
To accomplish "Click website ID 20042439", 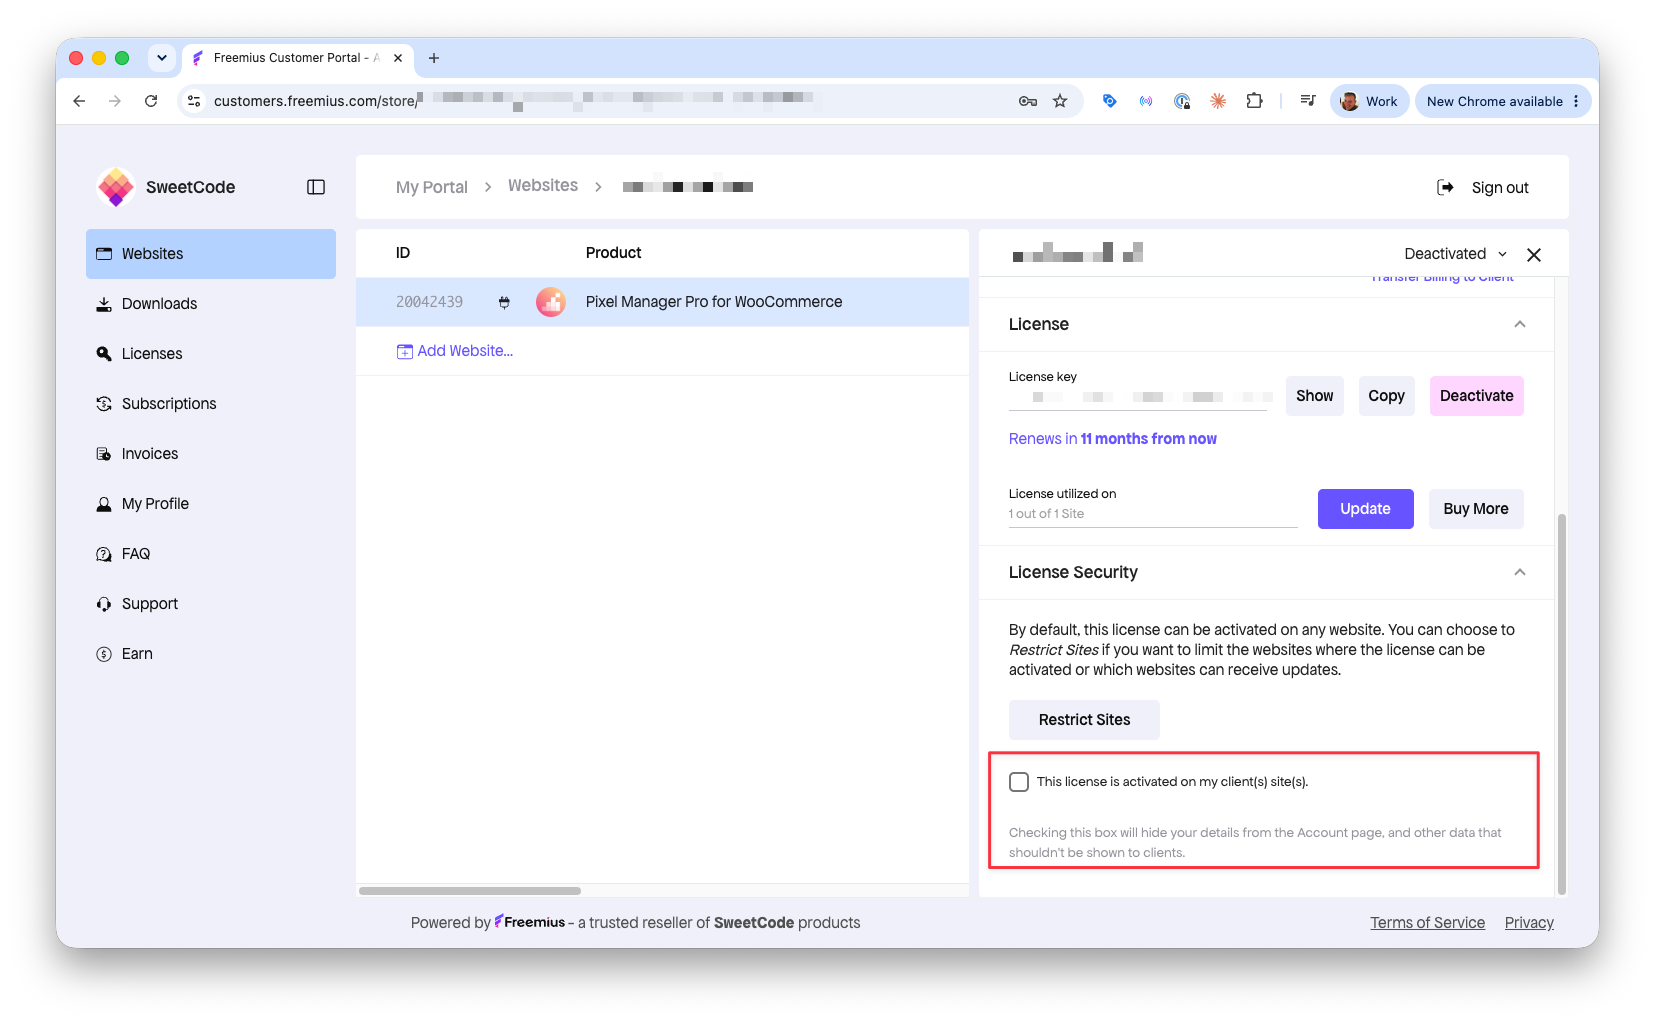I will [429, 302].
